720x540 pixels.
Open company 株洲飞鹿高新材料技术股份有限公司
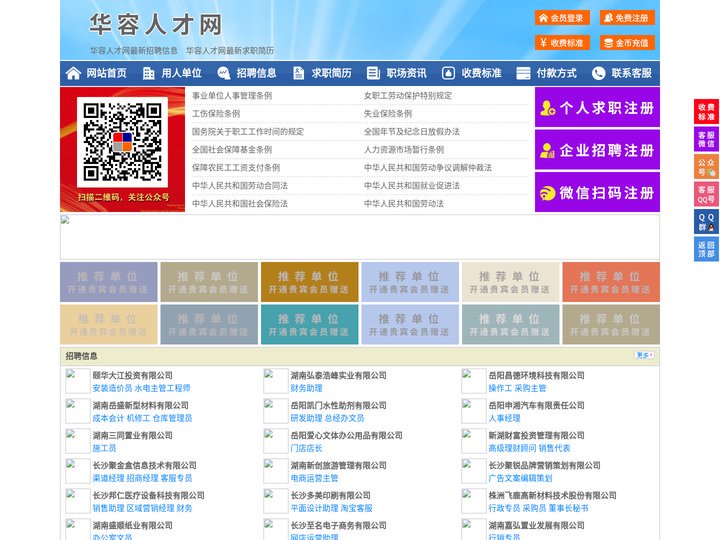click(x=552, y=495)
